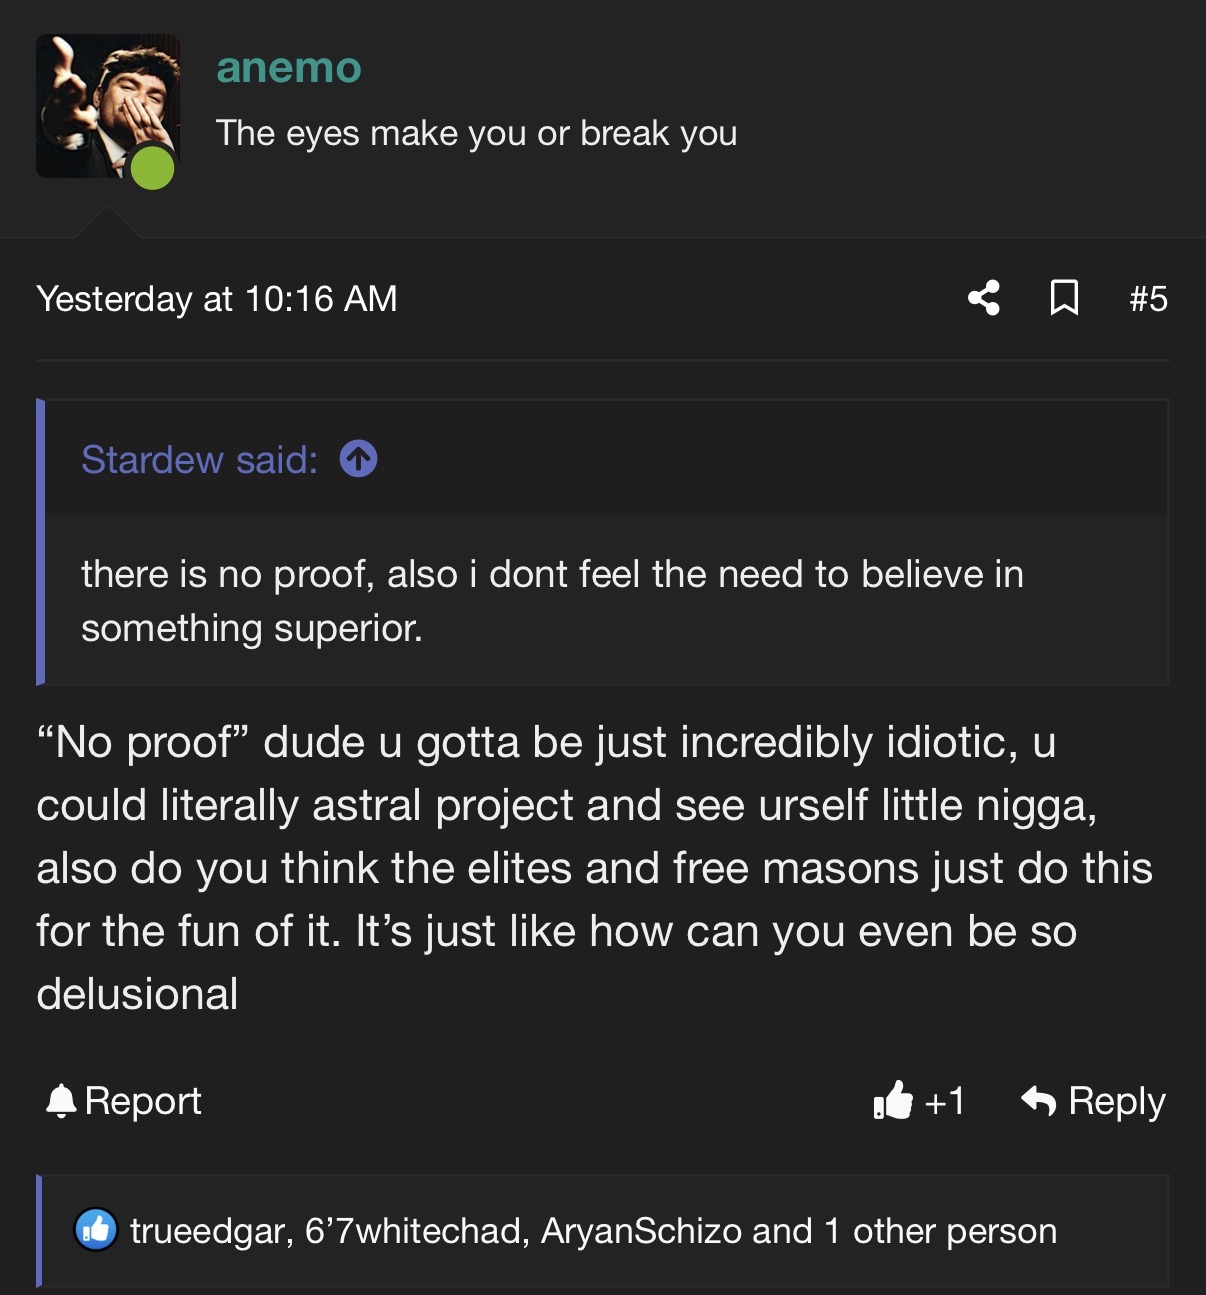Image resolution: width=1206 pixels, height=1295 pixels.
Task: Click the Yesterday at 10:16 AM timestamp
Action: tap(217, 299)
